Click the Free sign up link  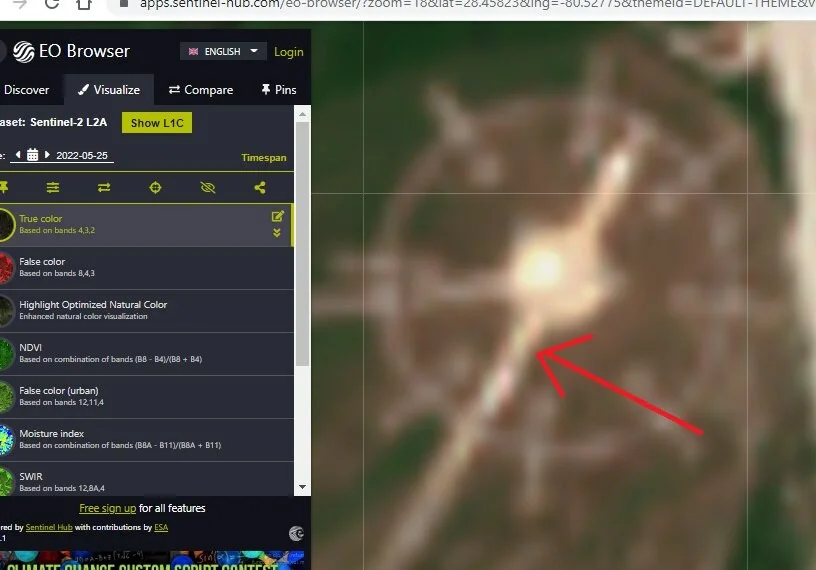[107, 508]
